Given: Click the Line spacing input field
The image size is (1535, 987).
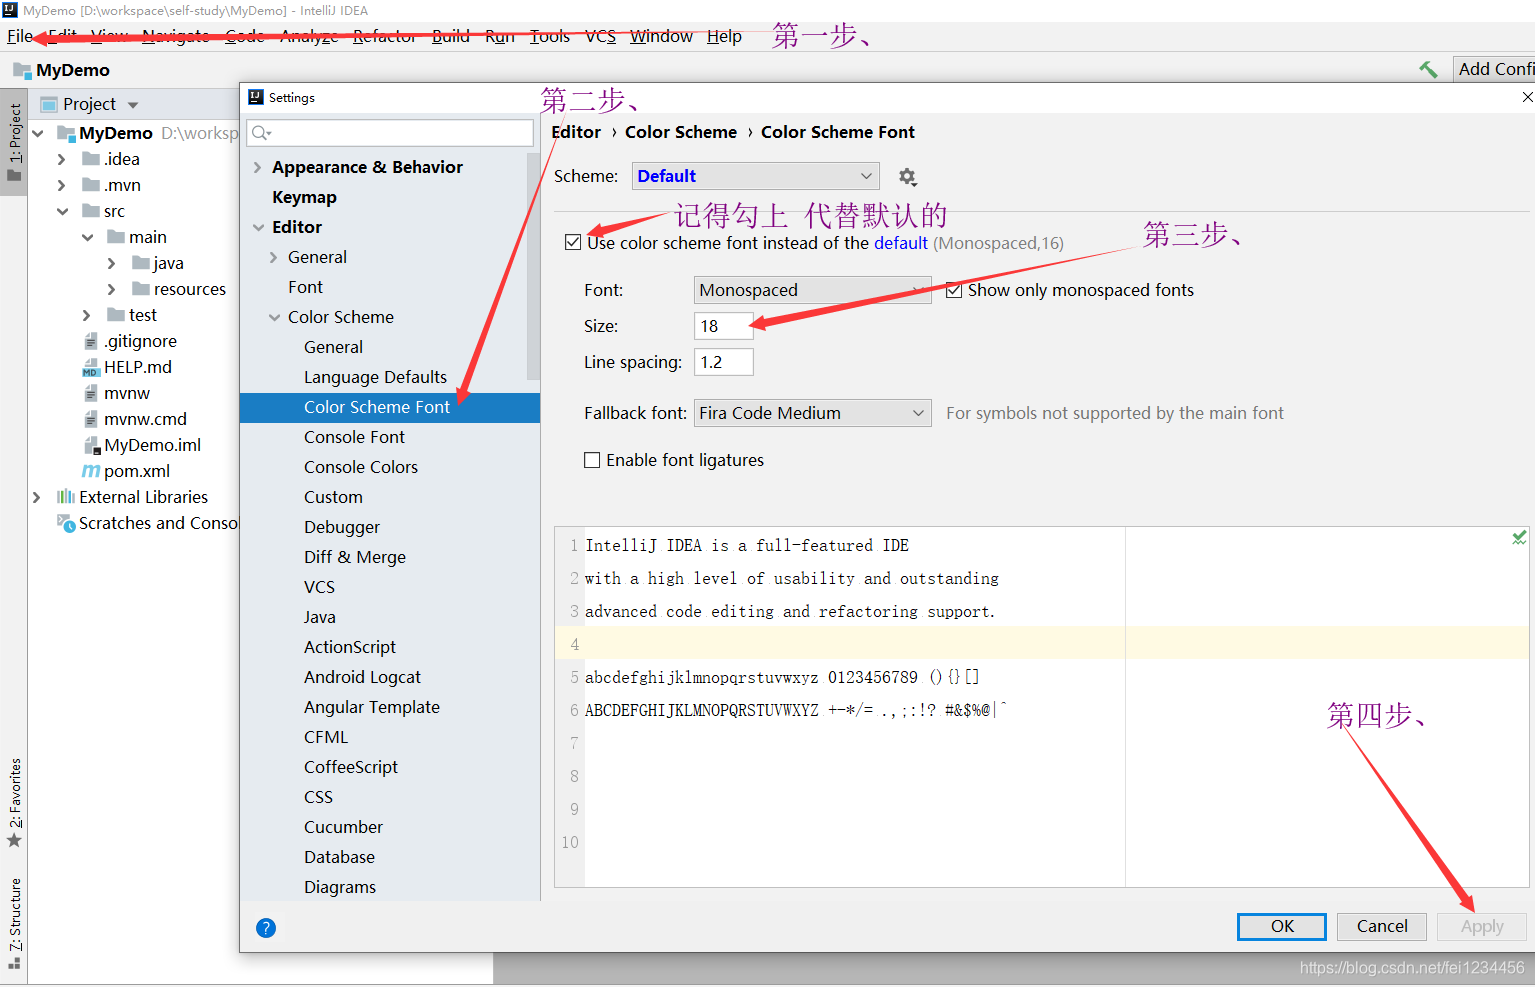Looking at the screenshot, I should coord(724,362).
